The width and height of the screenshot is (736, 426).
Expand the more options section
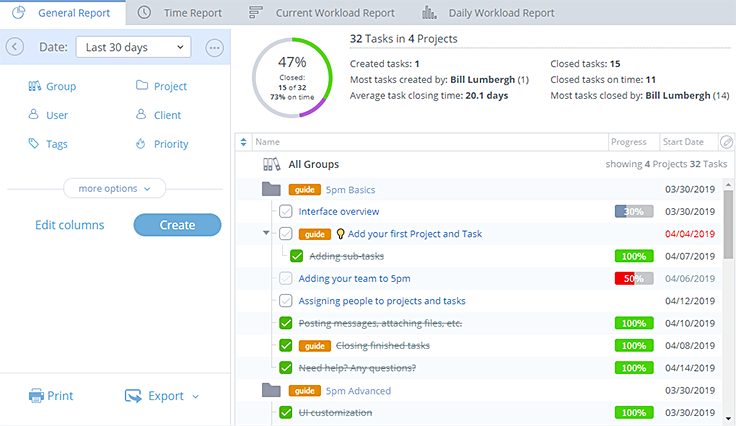pos(115,188)
